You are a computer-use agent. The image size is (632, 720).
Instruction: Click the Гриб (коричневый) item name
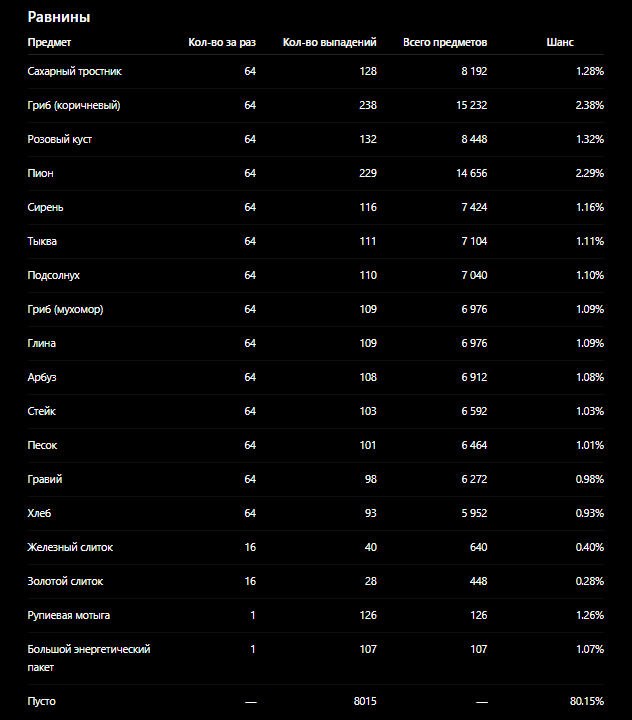pos(74,105)
